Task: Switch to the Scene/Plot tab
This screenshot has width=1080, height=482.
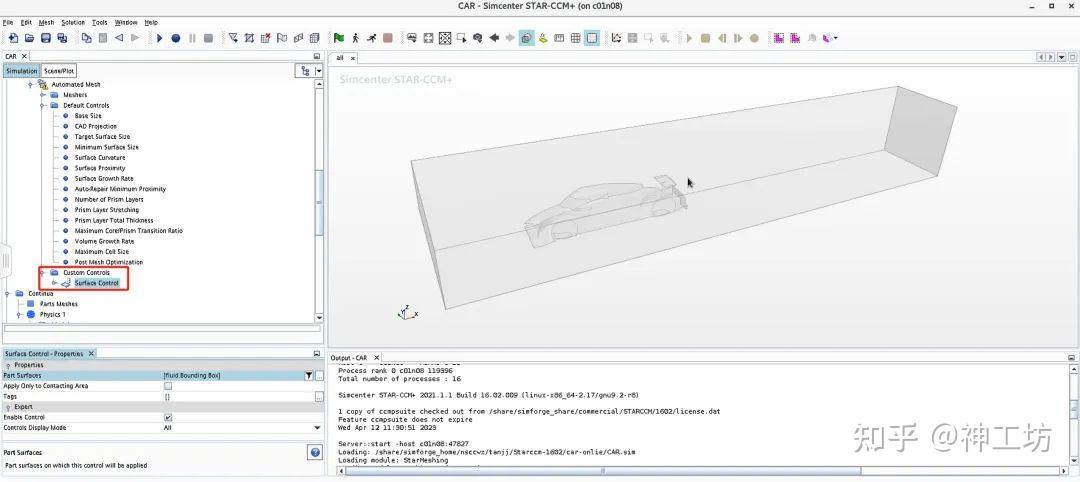Action: point(59,71)
